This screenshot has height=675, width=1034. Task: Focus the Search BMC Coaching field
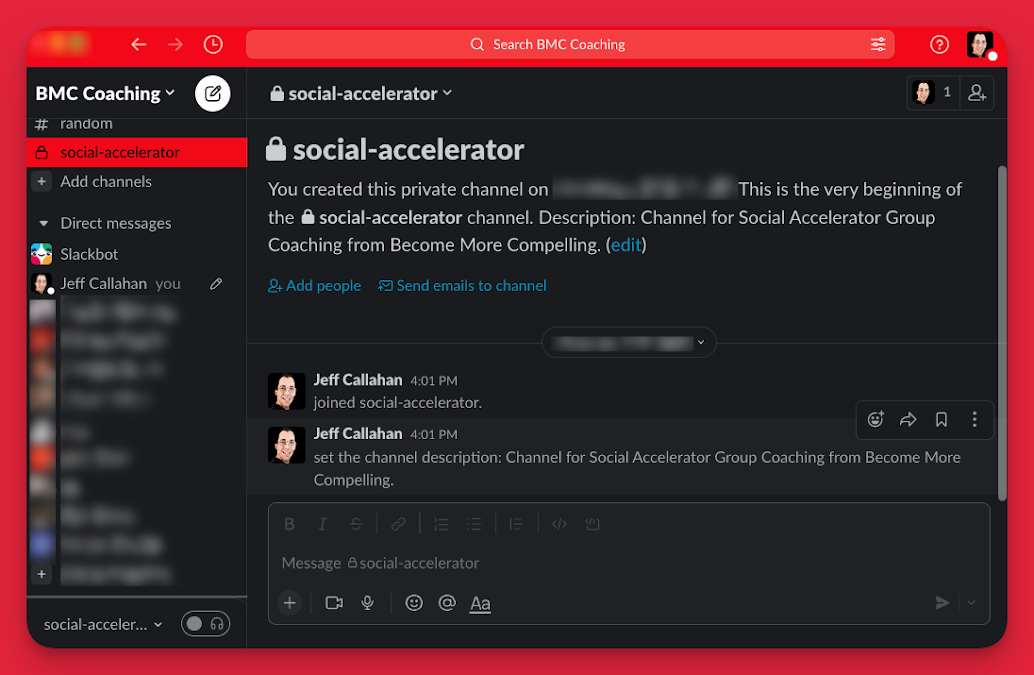[x=570, y=44]
